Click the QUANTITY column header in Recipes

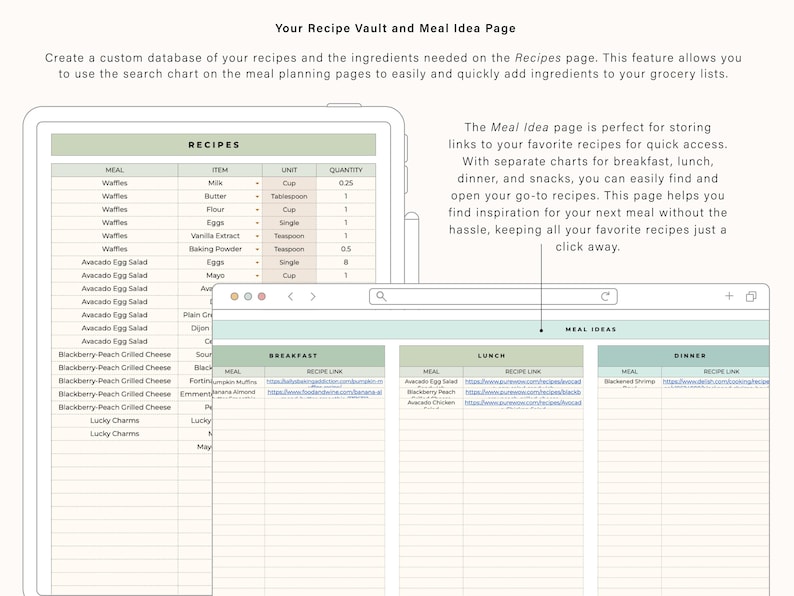click(x=346, y=170)
